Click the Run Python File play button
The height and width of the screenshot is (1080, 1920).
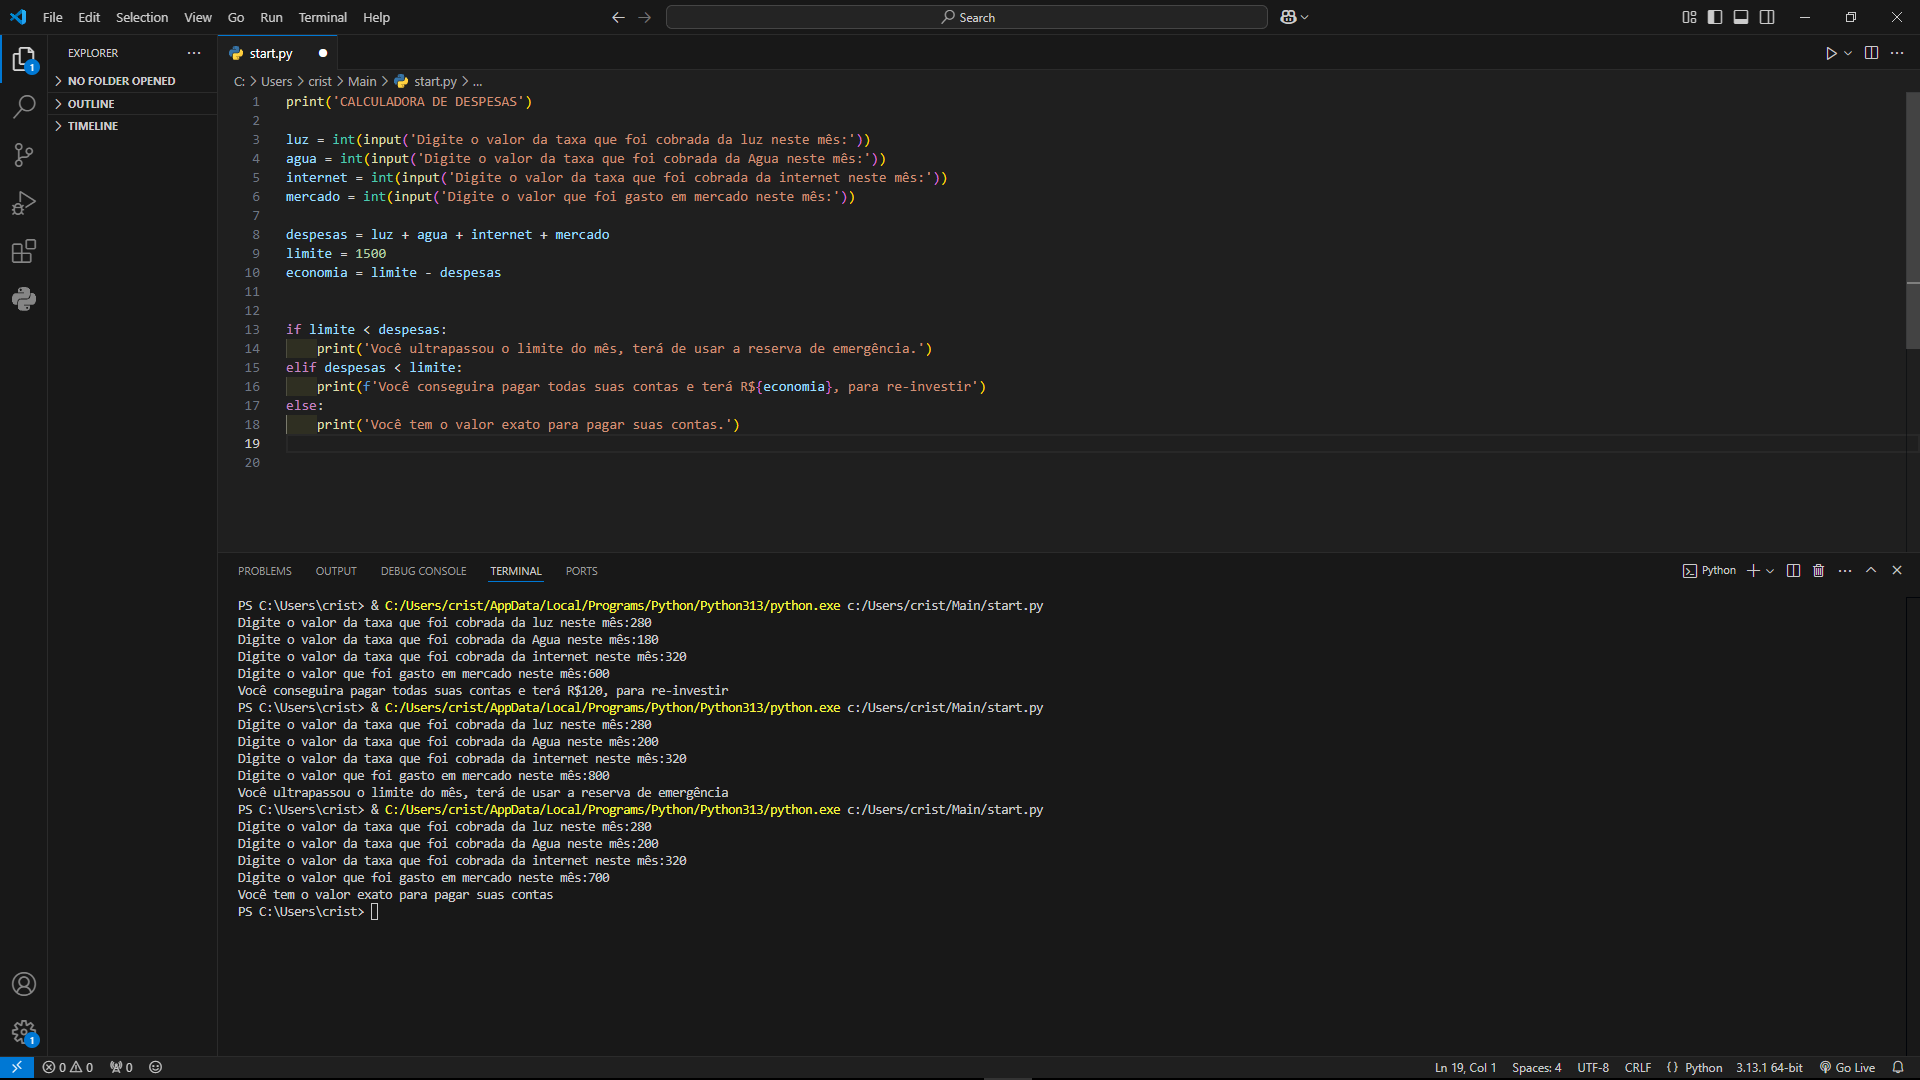tap(1831, 53)
